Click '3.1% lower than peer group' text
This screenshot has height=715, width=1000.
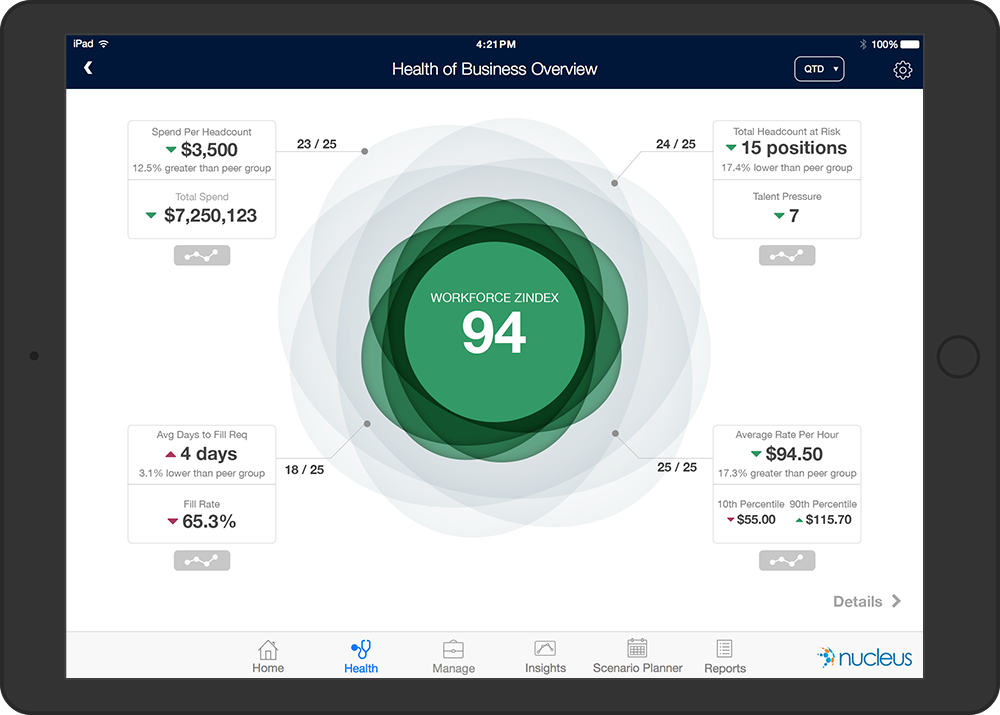[x=202, y=473]
